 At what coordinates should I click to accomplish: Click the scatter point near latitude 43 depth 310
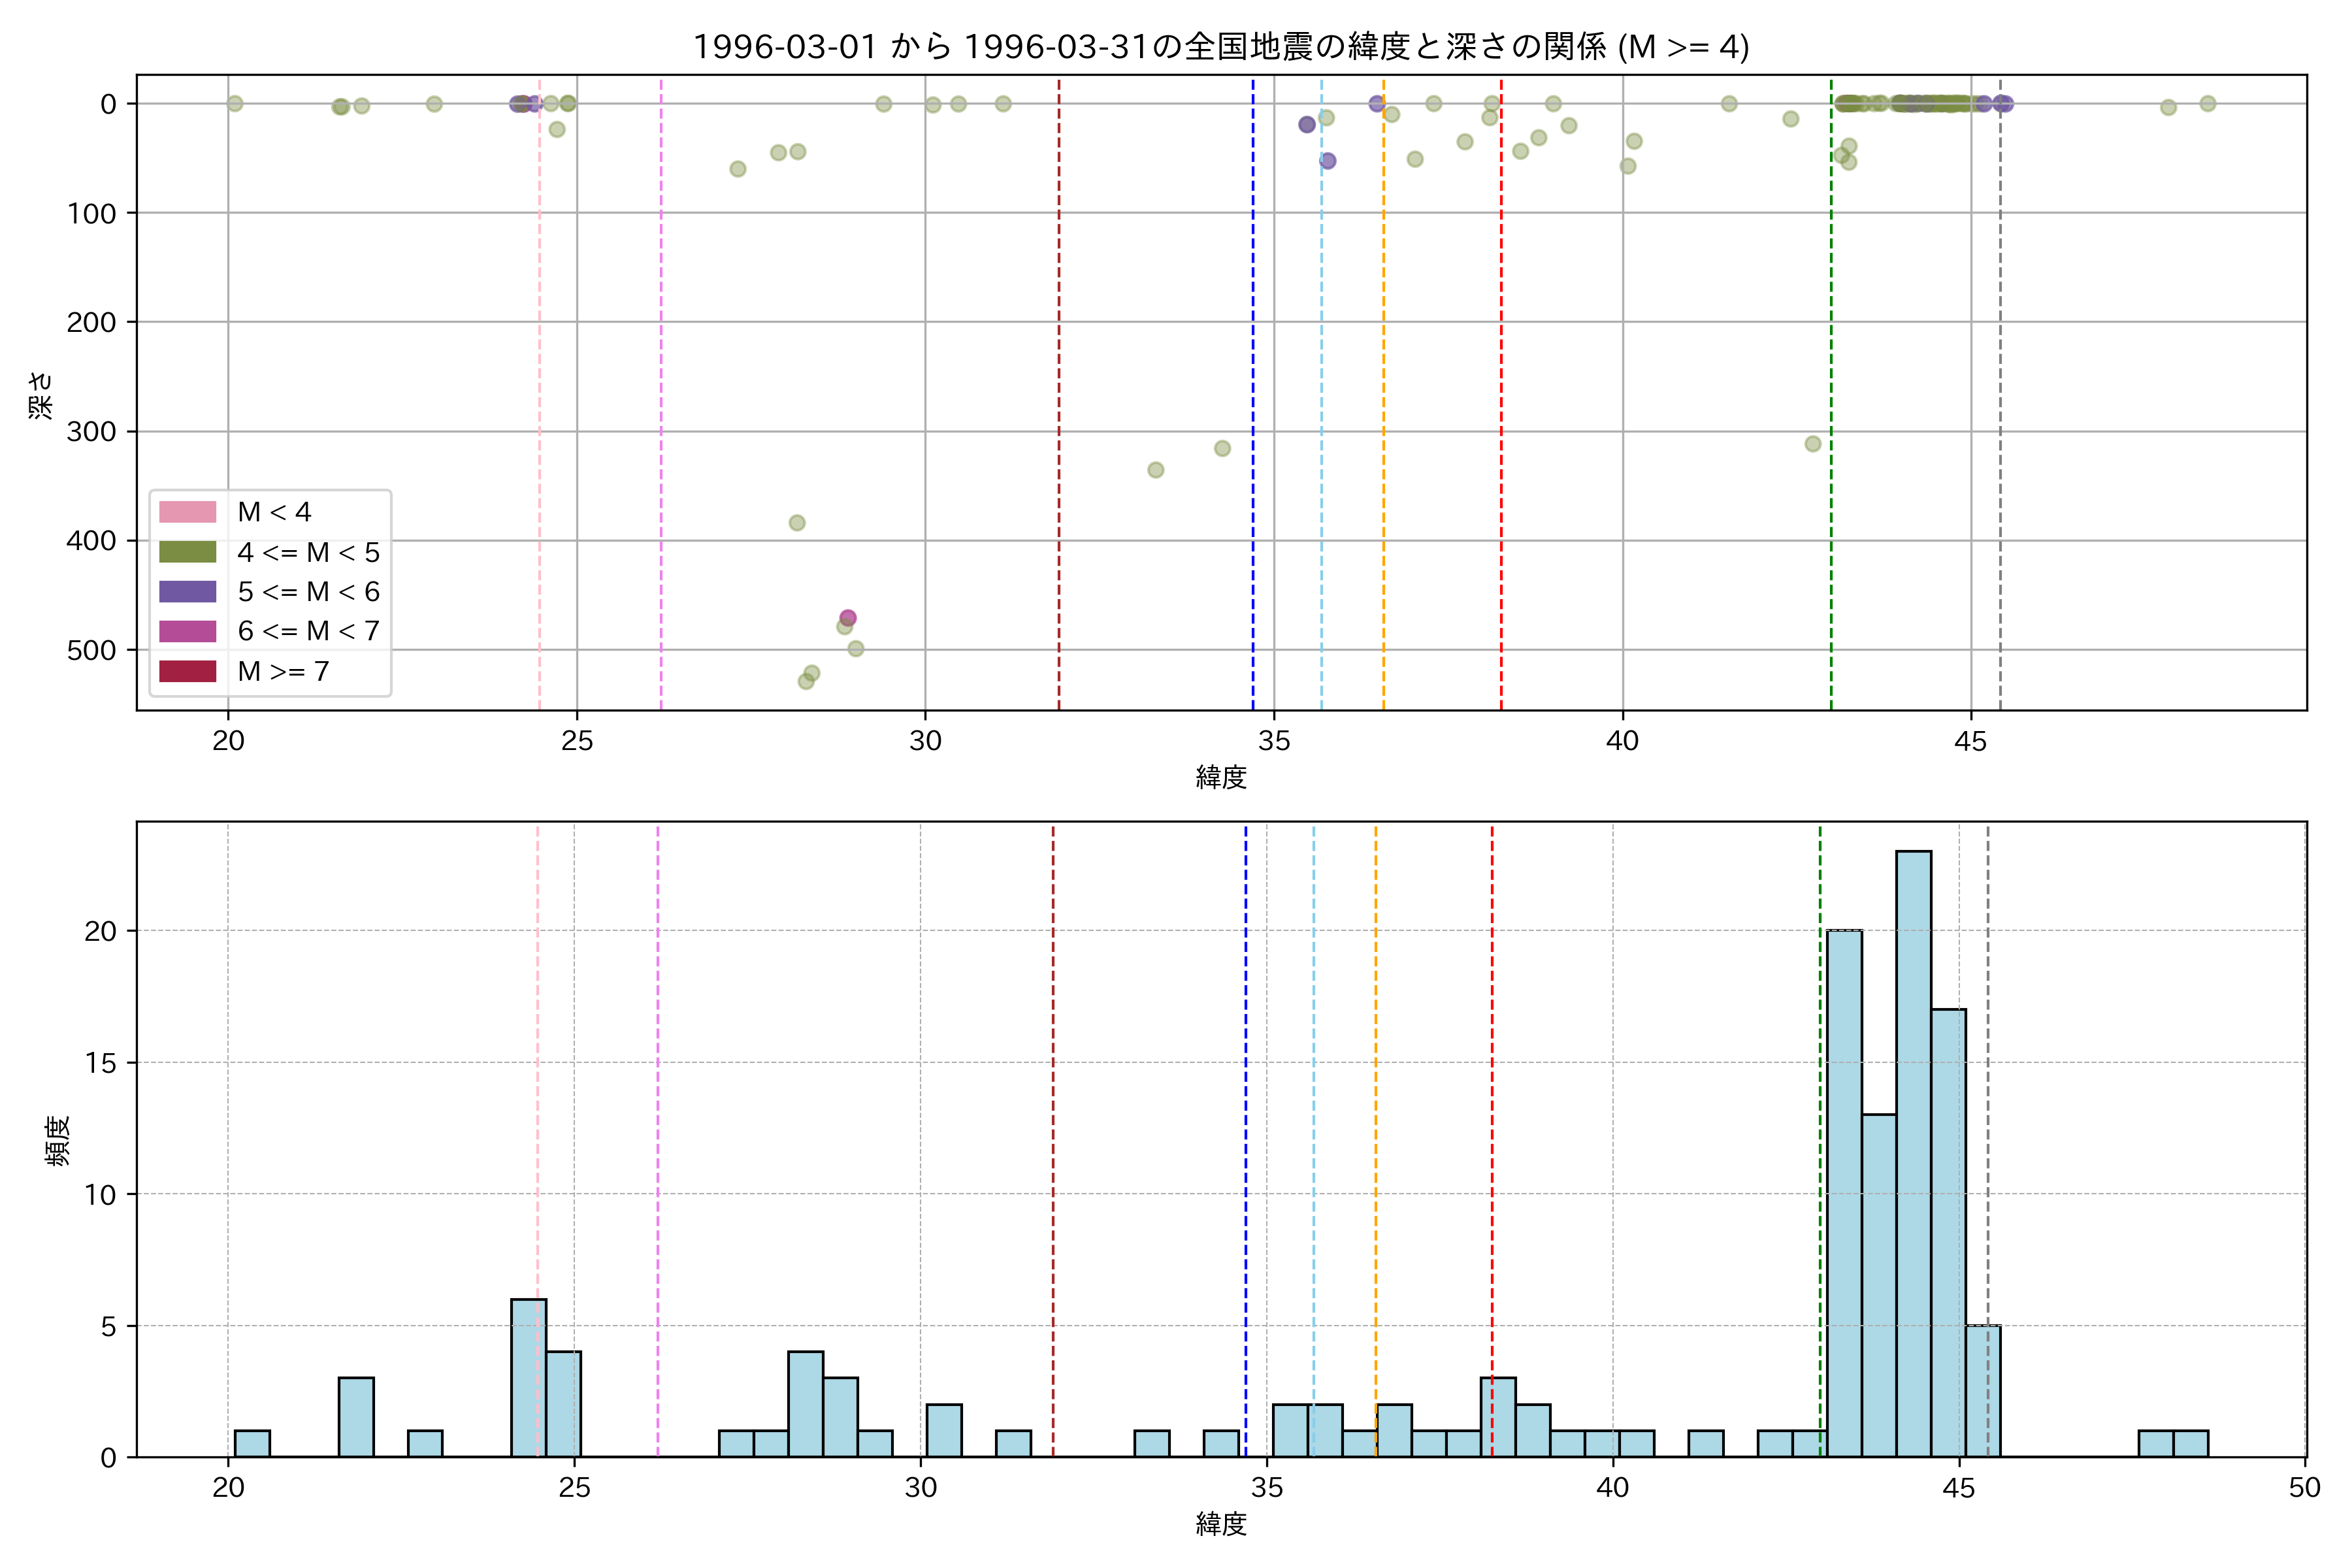tap(1813, 444)
